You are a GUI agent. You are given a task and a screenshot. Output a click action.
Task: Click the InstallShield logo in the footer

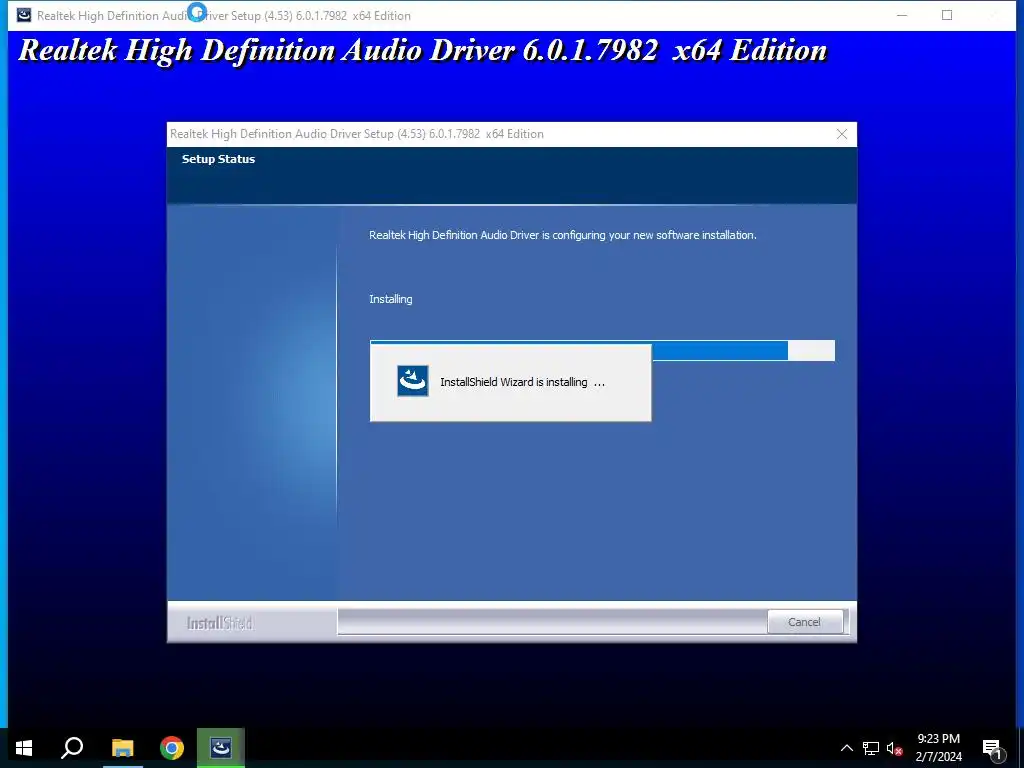pyautogui.click(x=219, y=623)
